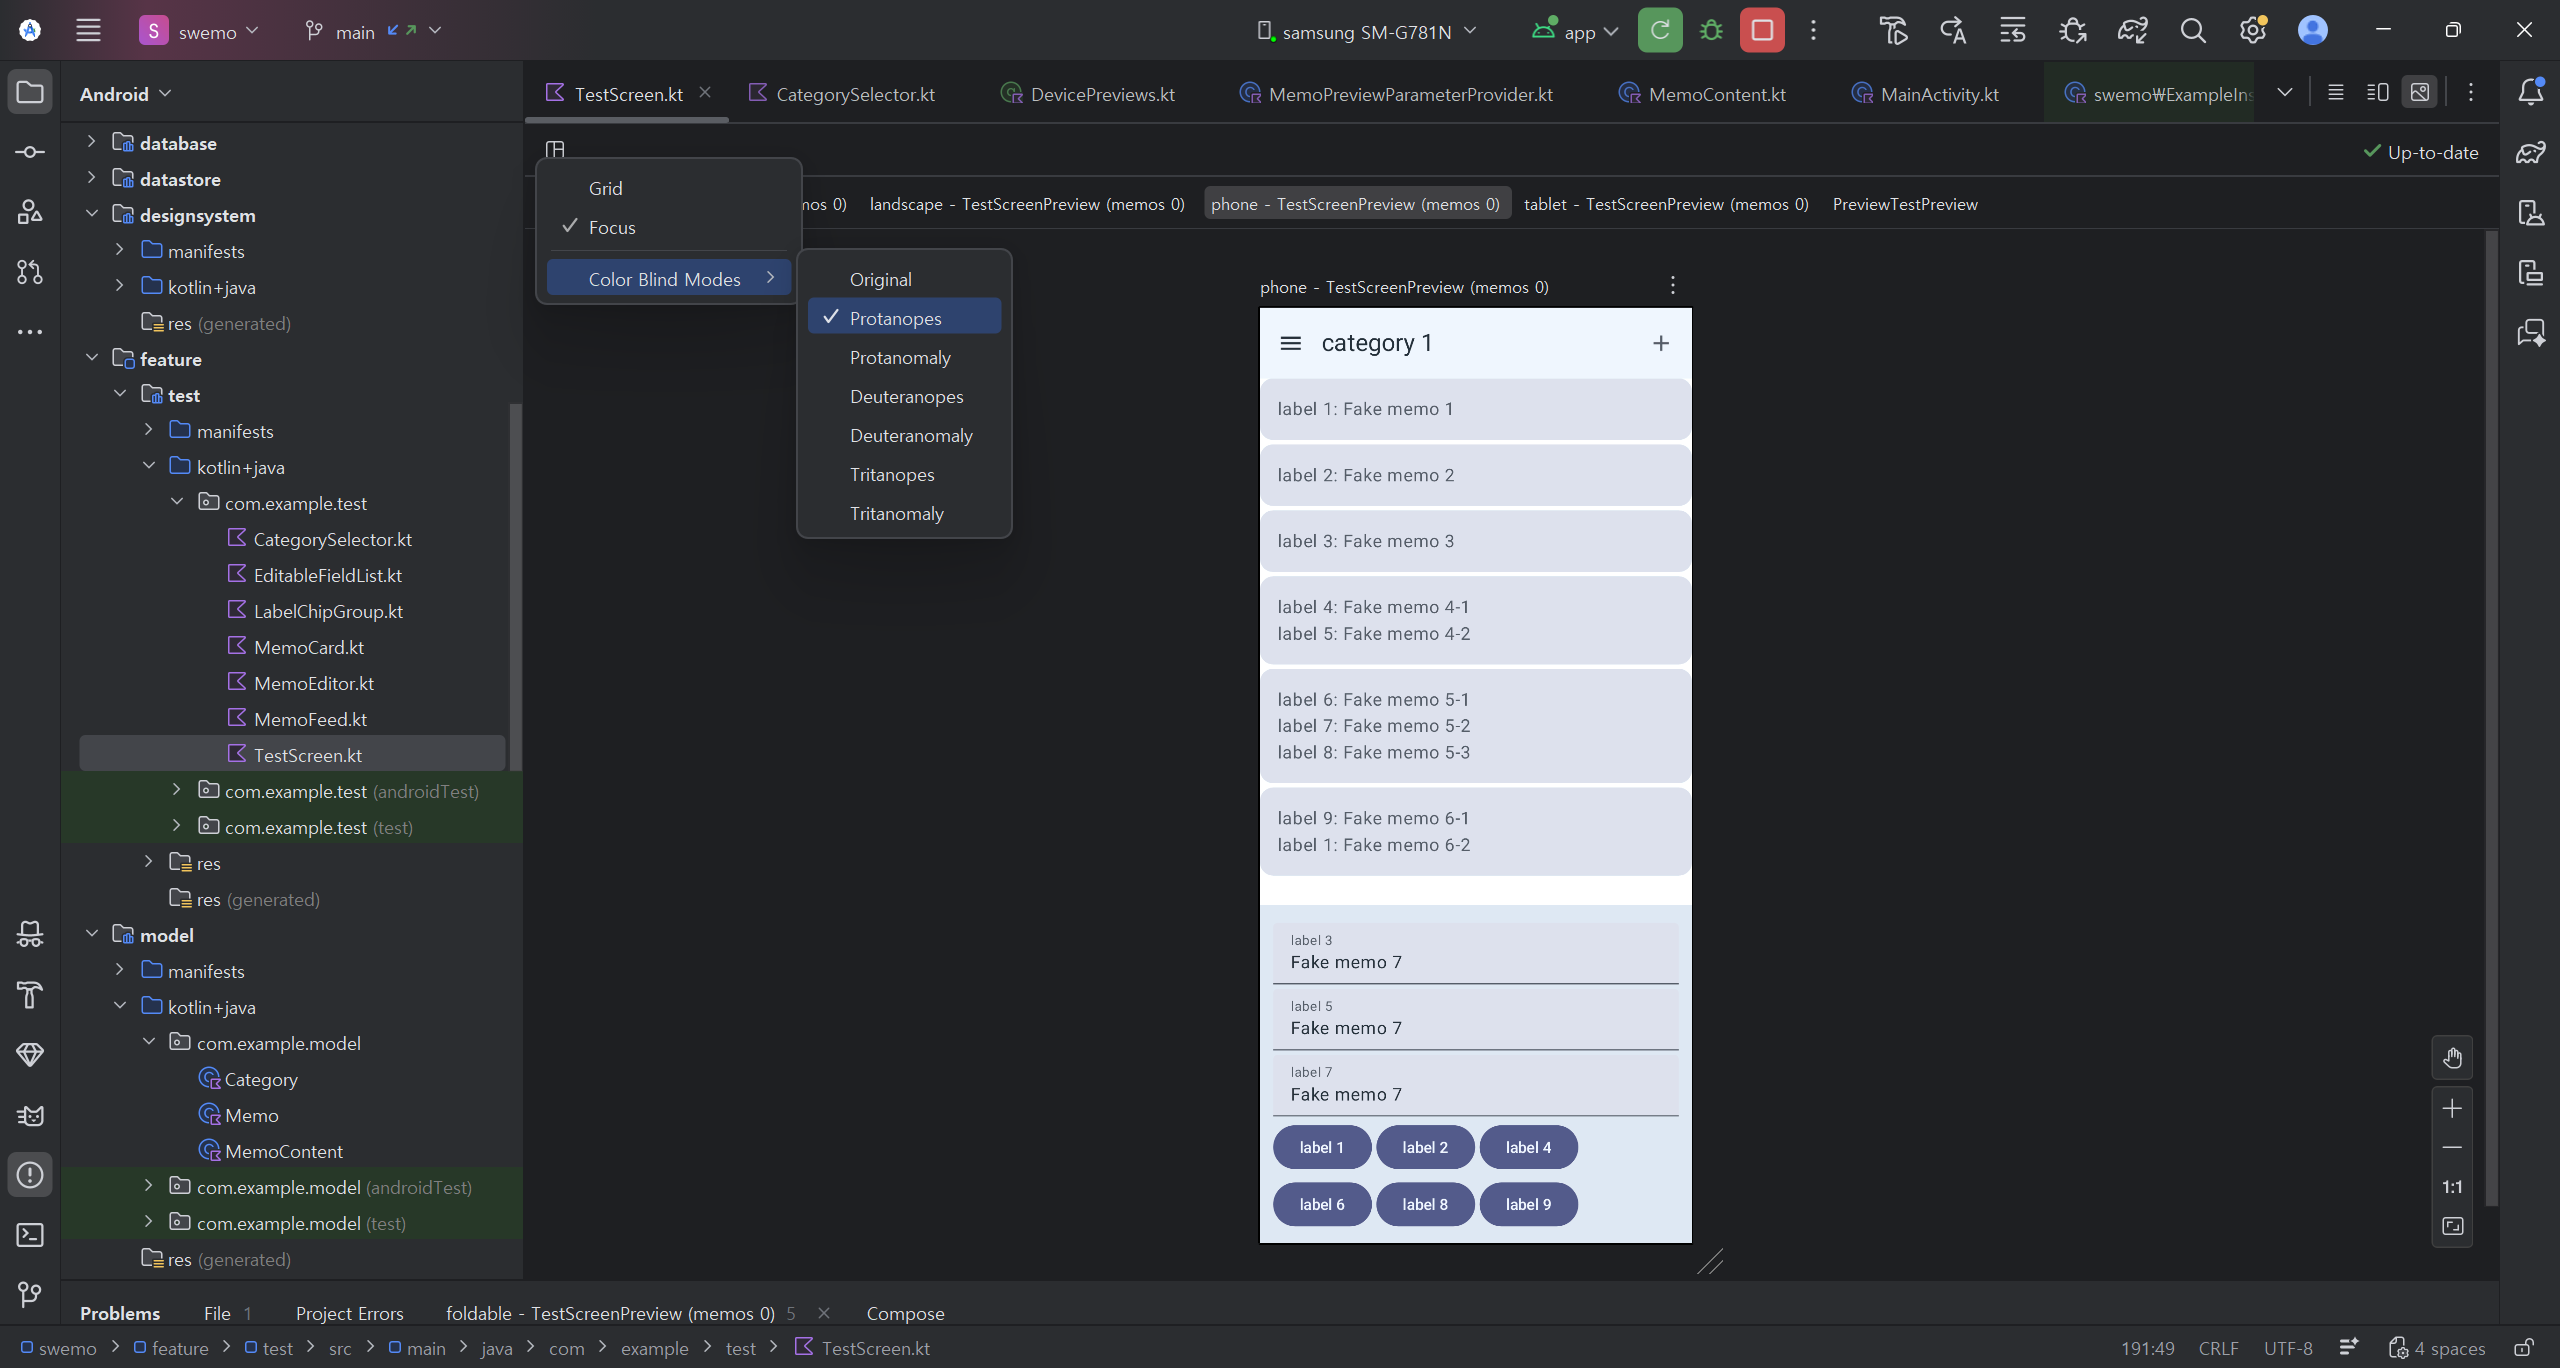This screenshot has width=2560, height=1368.
Task: Open the Logcat tool window
Action: click(x=30, y=1115)
